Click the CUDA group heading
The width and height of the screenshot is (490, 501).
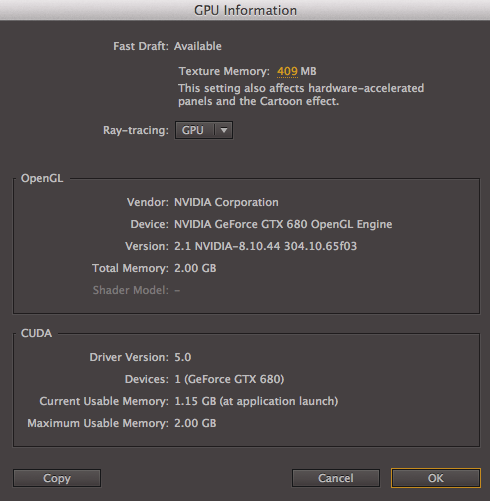point(36,333)
